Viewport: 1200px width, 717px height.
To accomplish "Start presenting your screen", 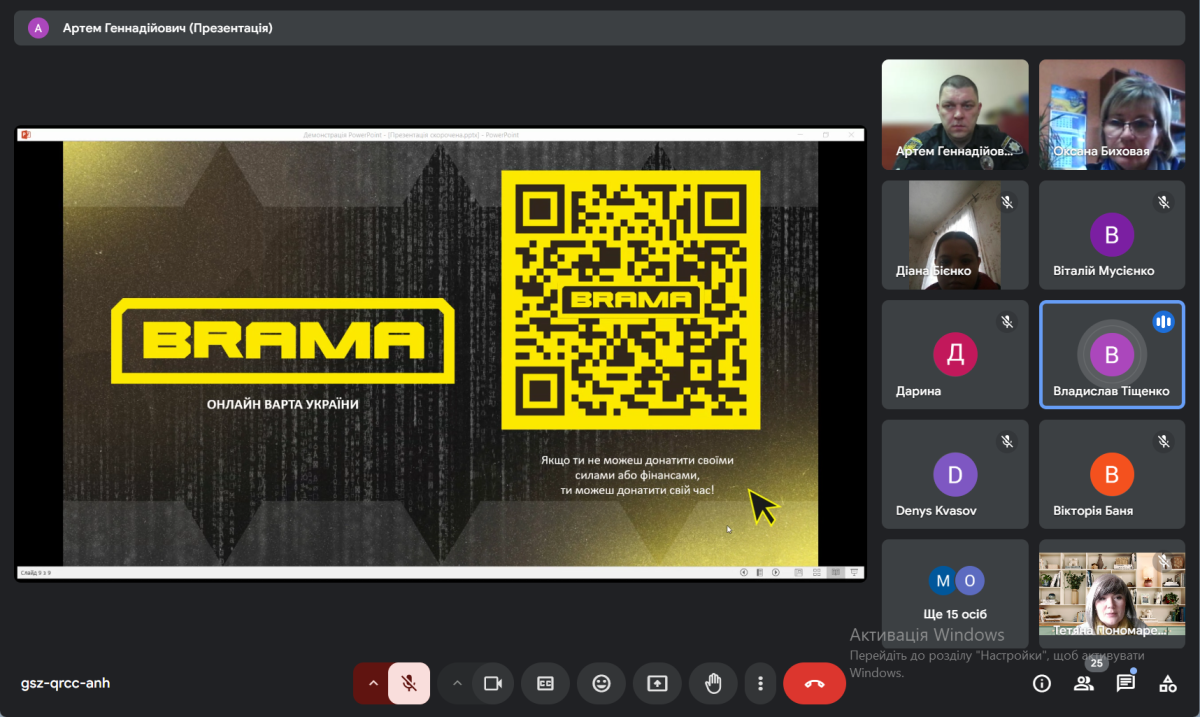I will (657, 684).
